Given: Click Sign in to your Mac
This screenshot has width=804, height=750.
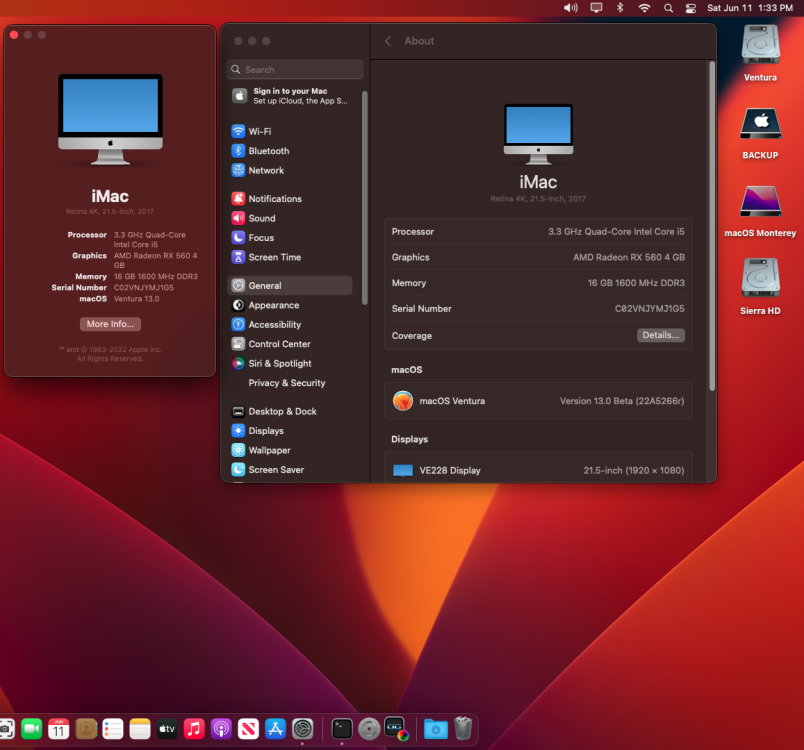Looking at the screenshot, I should (291, 96).
